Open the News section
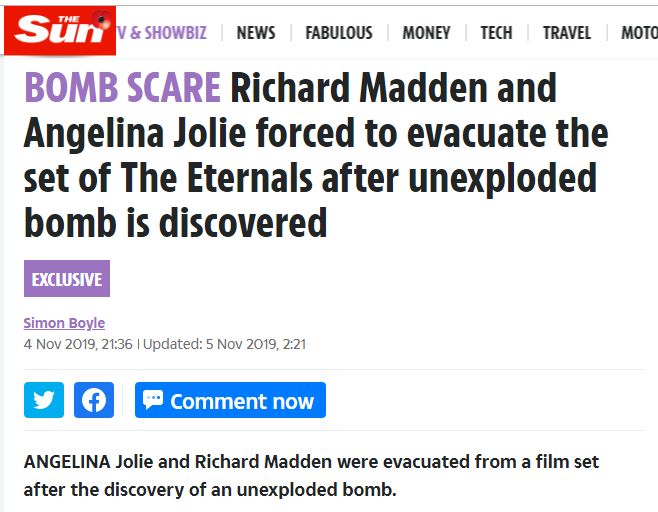The width and height of the screenshot is (658, 512). (x=256, y=33)
